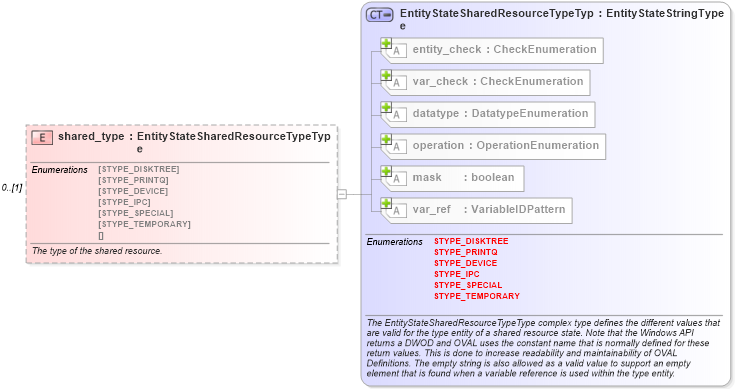The width and height of the screenshot is (735, 389).
Task: Click the E element icon of shared_type
Action: pos(42,137)
